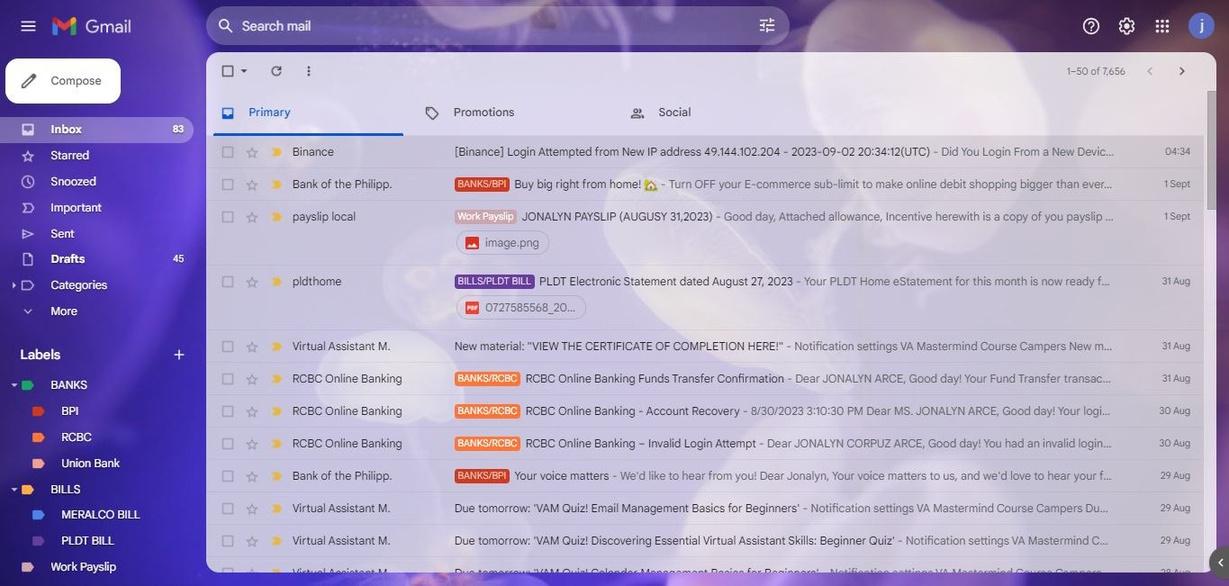The height and width of the screenshot is (586, 1229).
Task: Switch to the Promotions tab
Action: click(483, 113)
